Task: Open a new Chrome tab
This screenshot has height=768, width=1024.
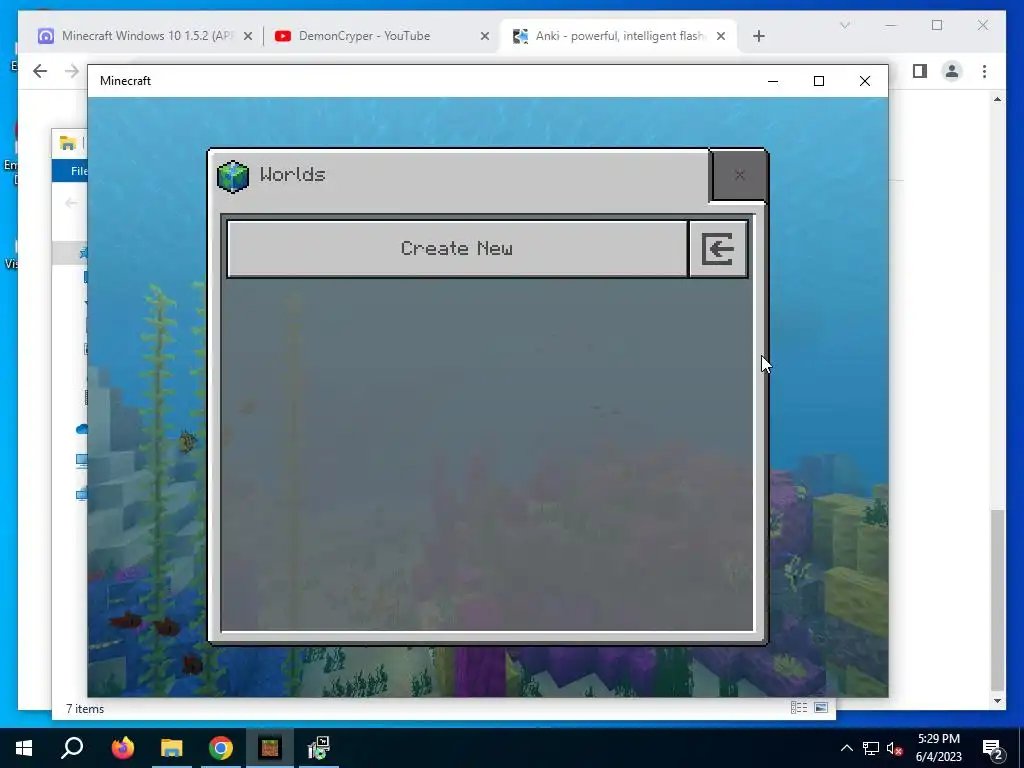Action: (758, 37)
